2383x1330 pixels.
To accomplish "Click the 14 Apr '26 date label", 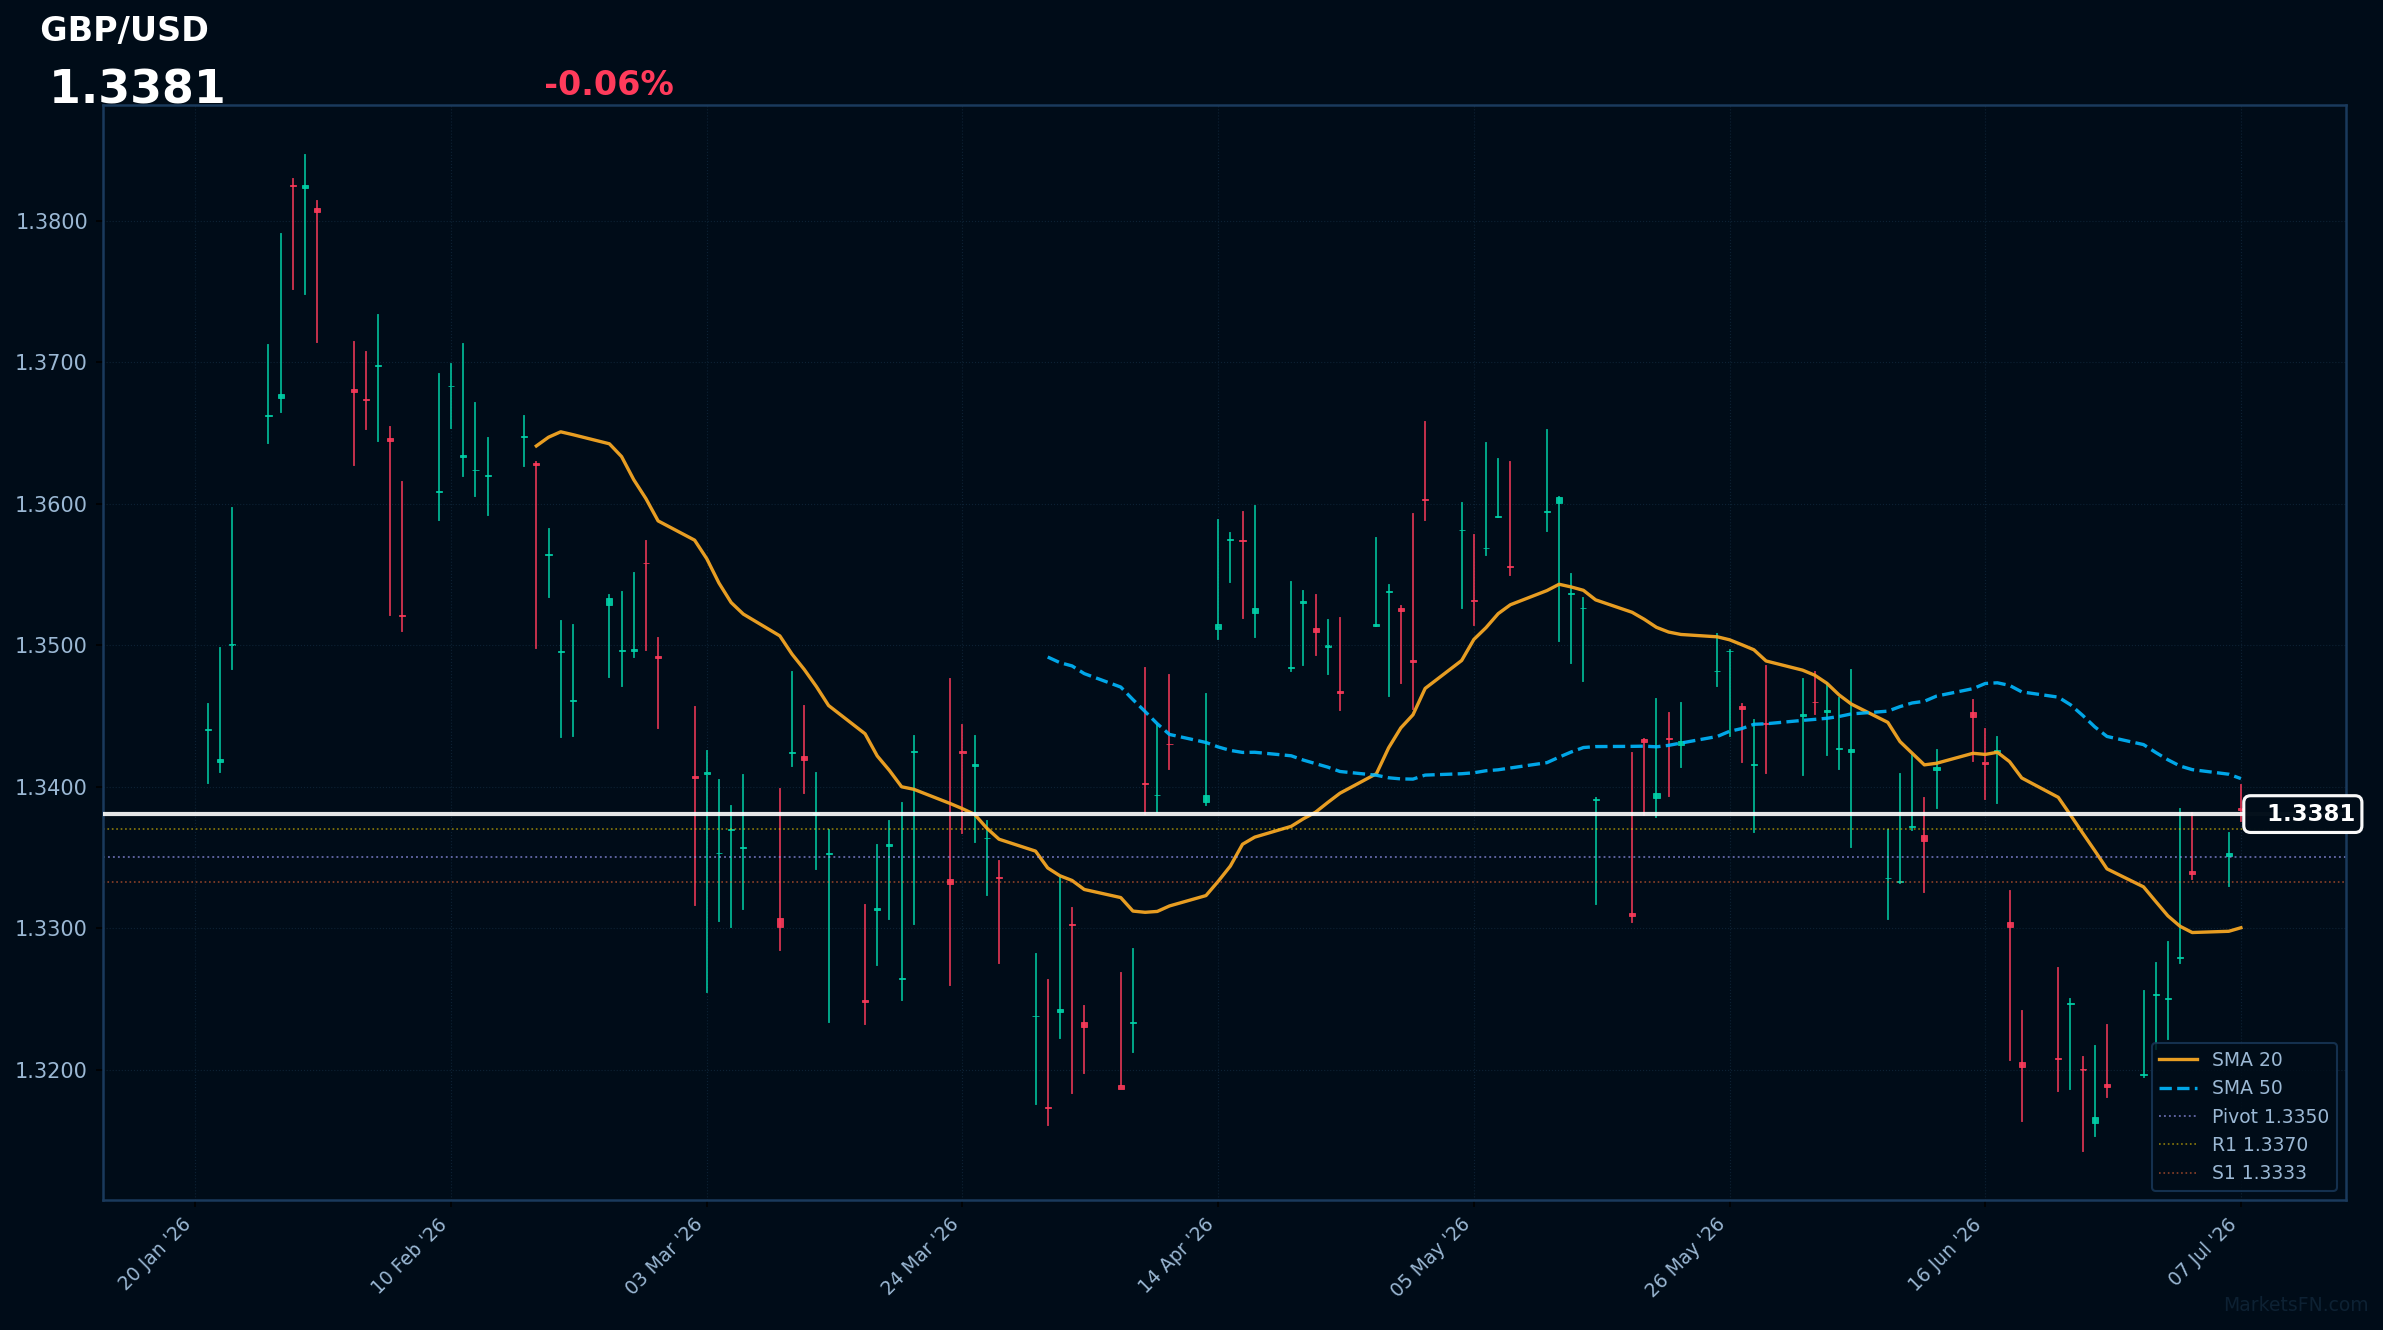I will pos(1176,1255).
